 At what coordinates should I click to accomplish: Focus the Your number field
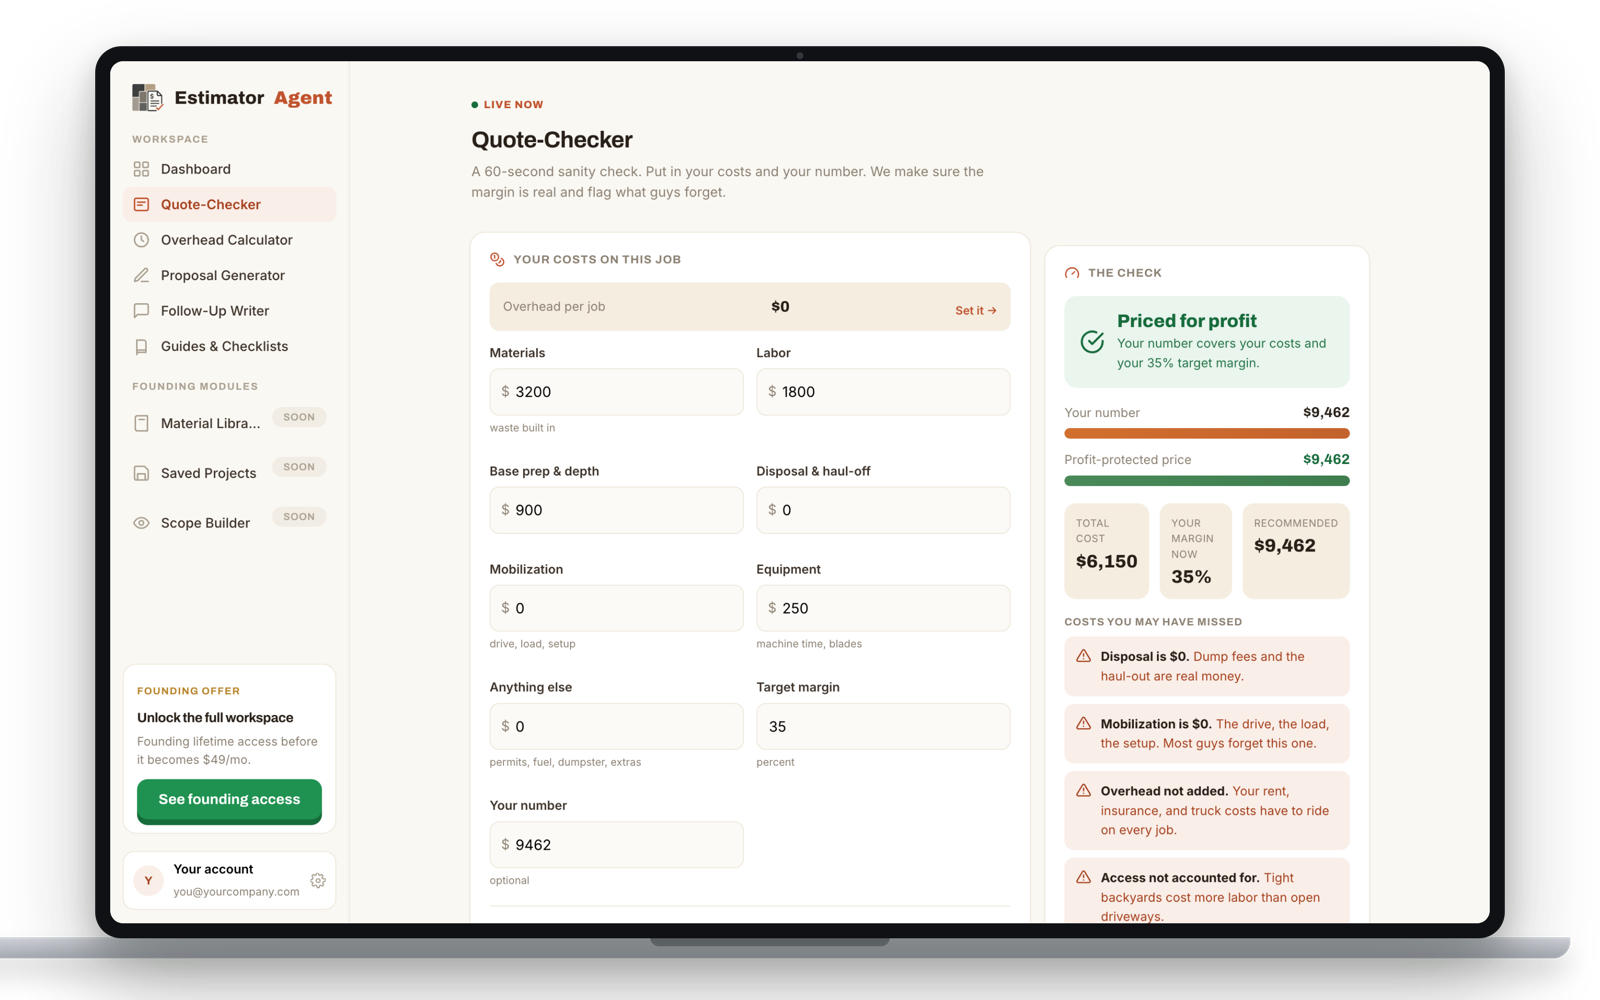(616, 845)
